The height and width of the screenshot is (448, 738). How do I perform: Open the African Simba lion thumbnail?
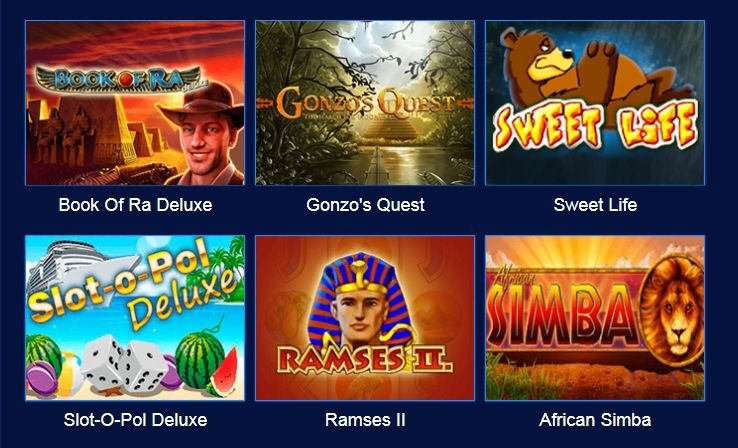coord(595,318)
